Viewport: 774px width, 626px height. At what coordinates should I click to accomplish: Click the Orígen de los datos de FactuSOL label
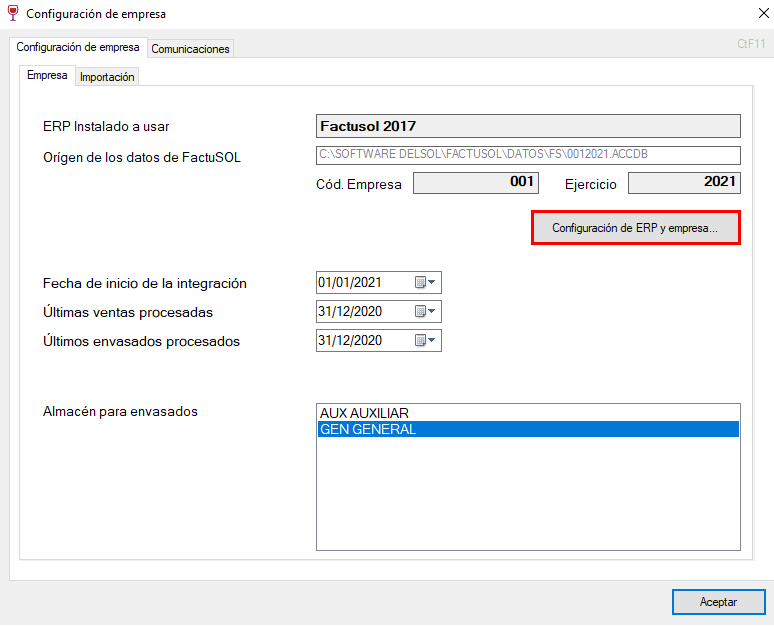pos(142,157)
